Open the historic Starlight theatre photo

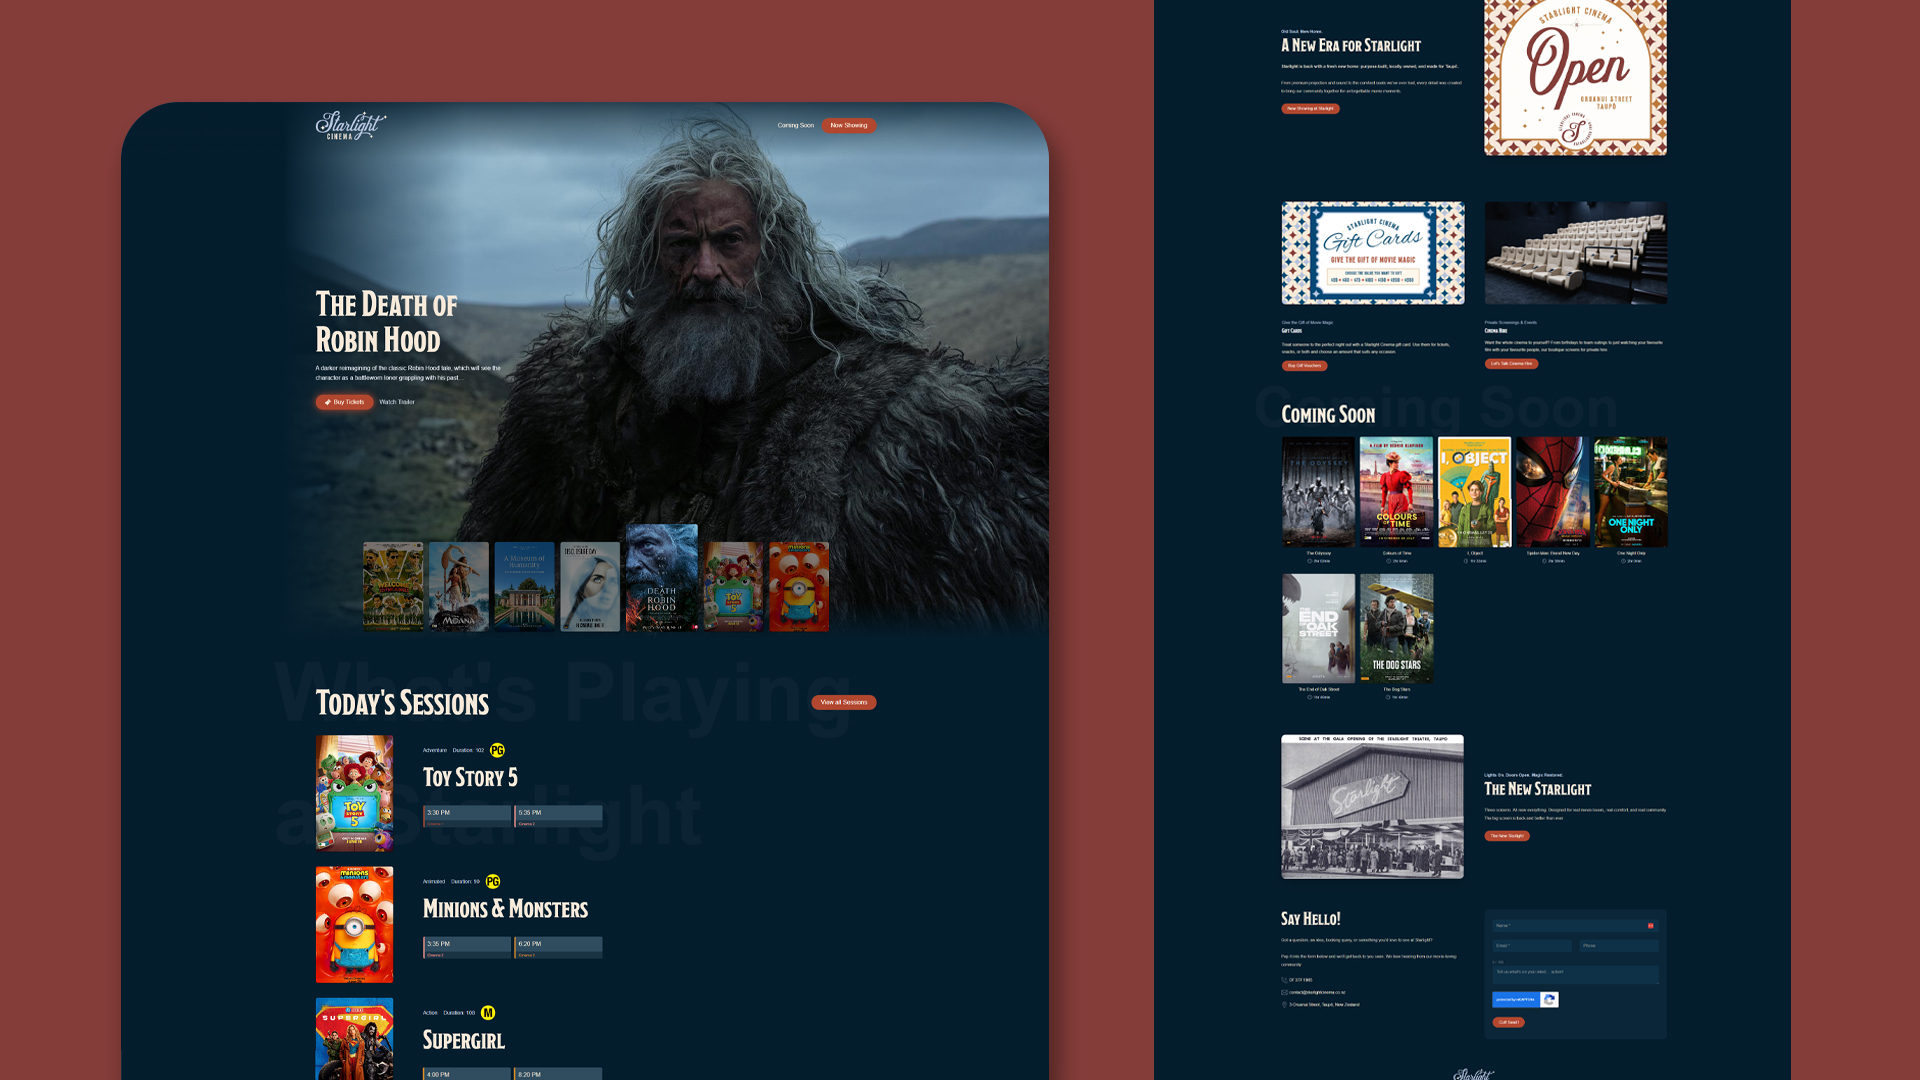point(1372,807)
